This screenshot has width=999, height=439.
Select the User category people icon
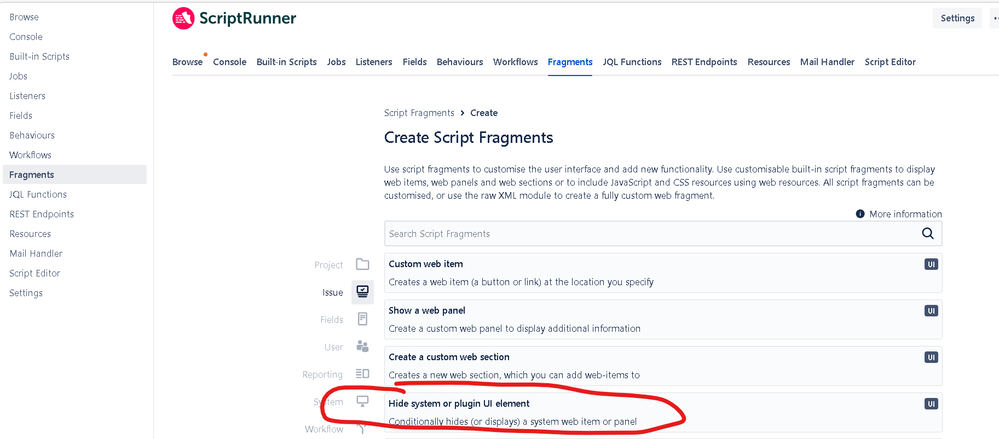click(363, 347)
